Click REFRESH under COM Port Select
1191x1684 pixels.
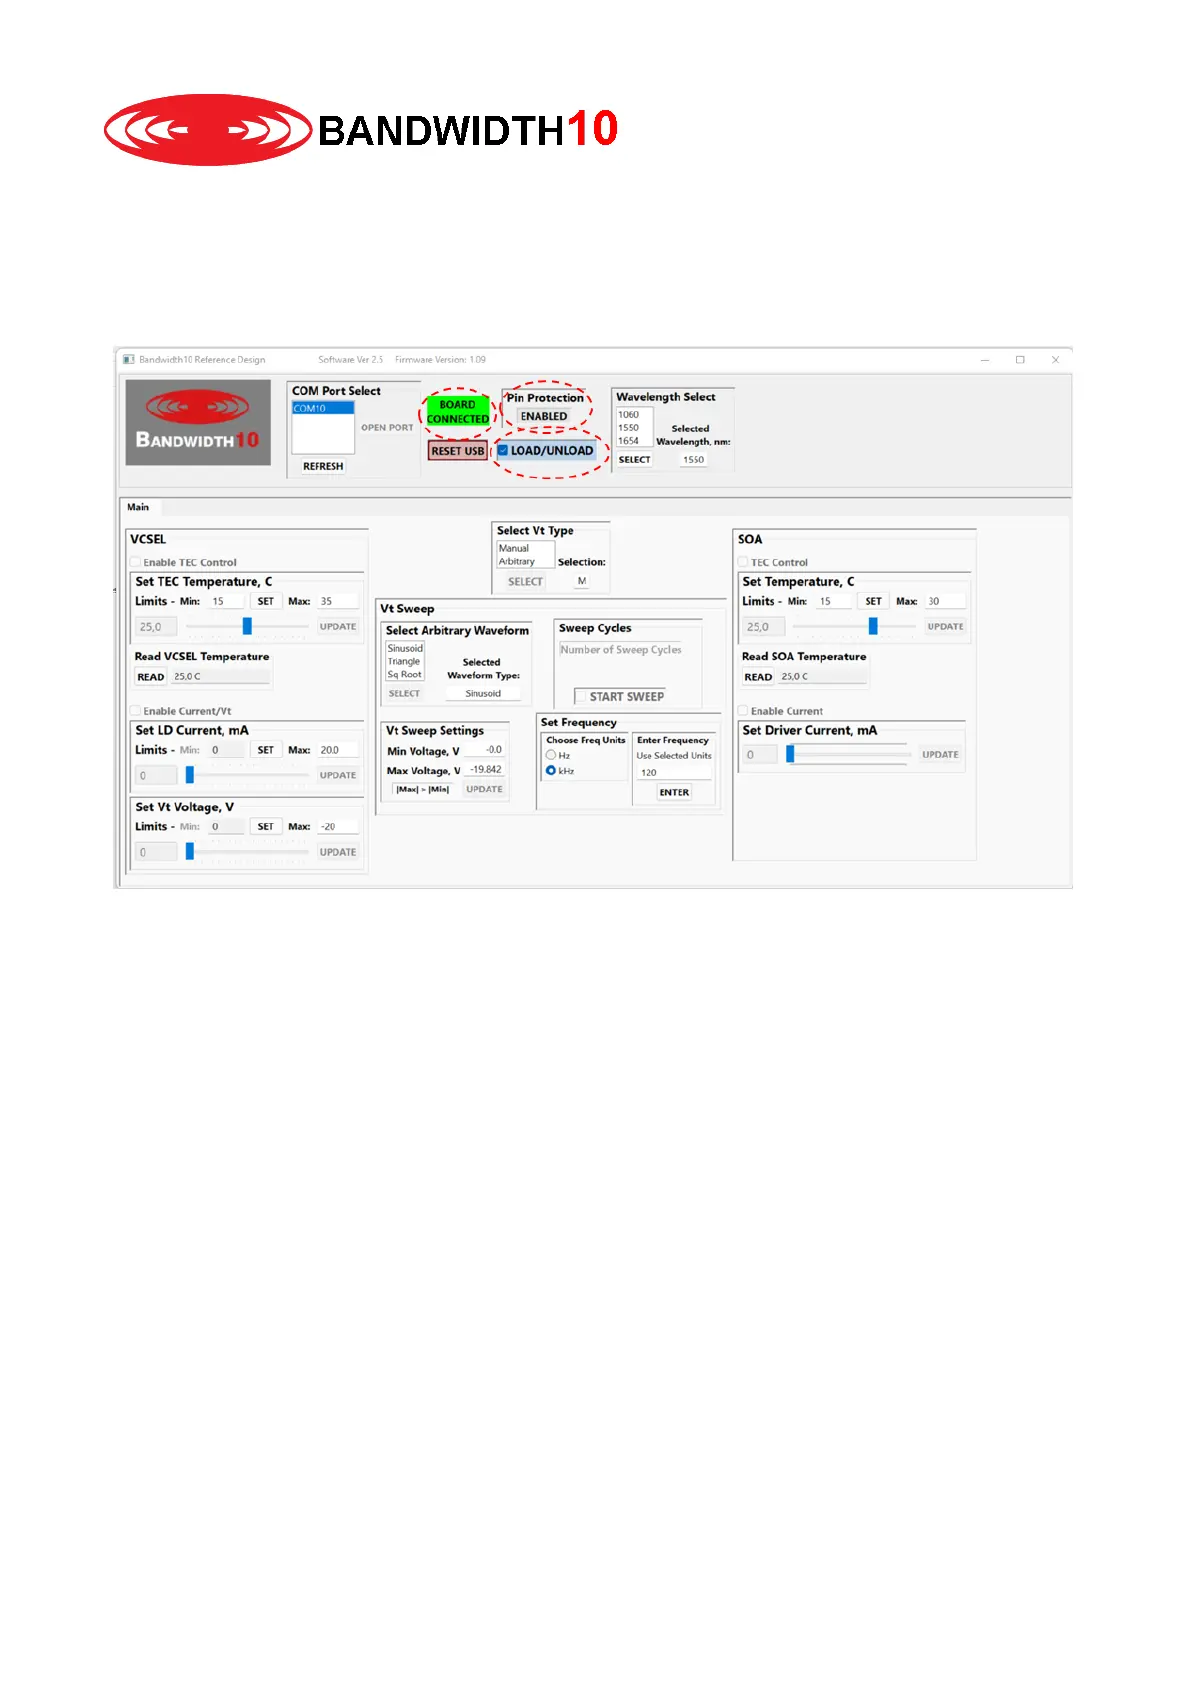[323, 466]
